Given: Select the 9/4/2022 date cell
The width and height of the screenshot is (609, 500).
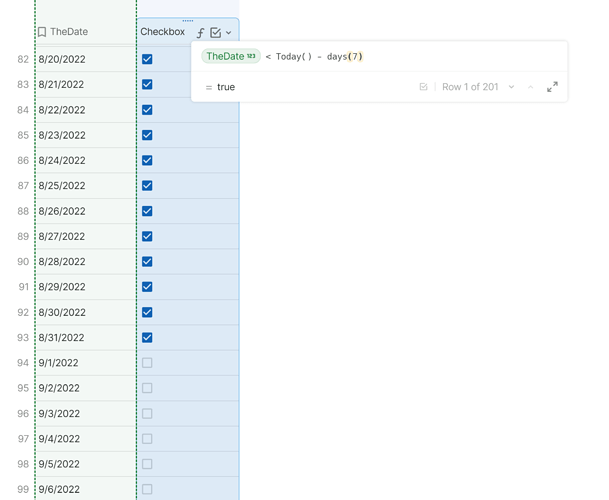Looking at the screenshot, I should pos(85,439).
